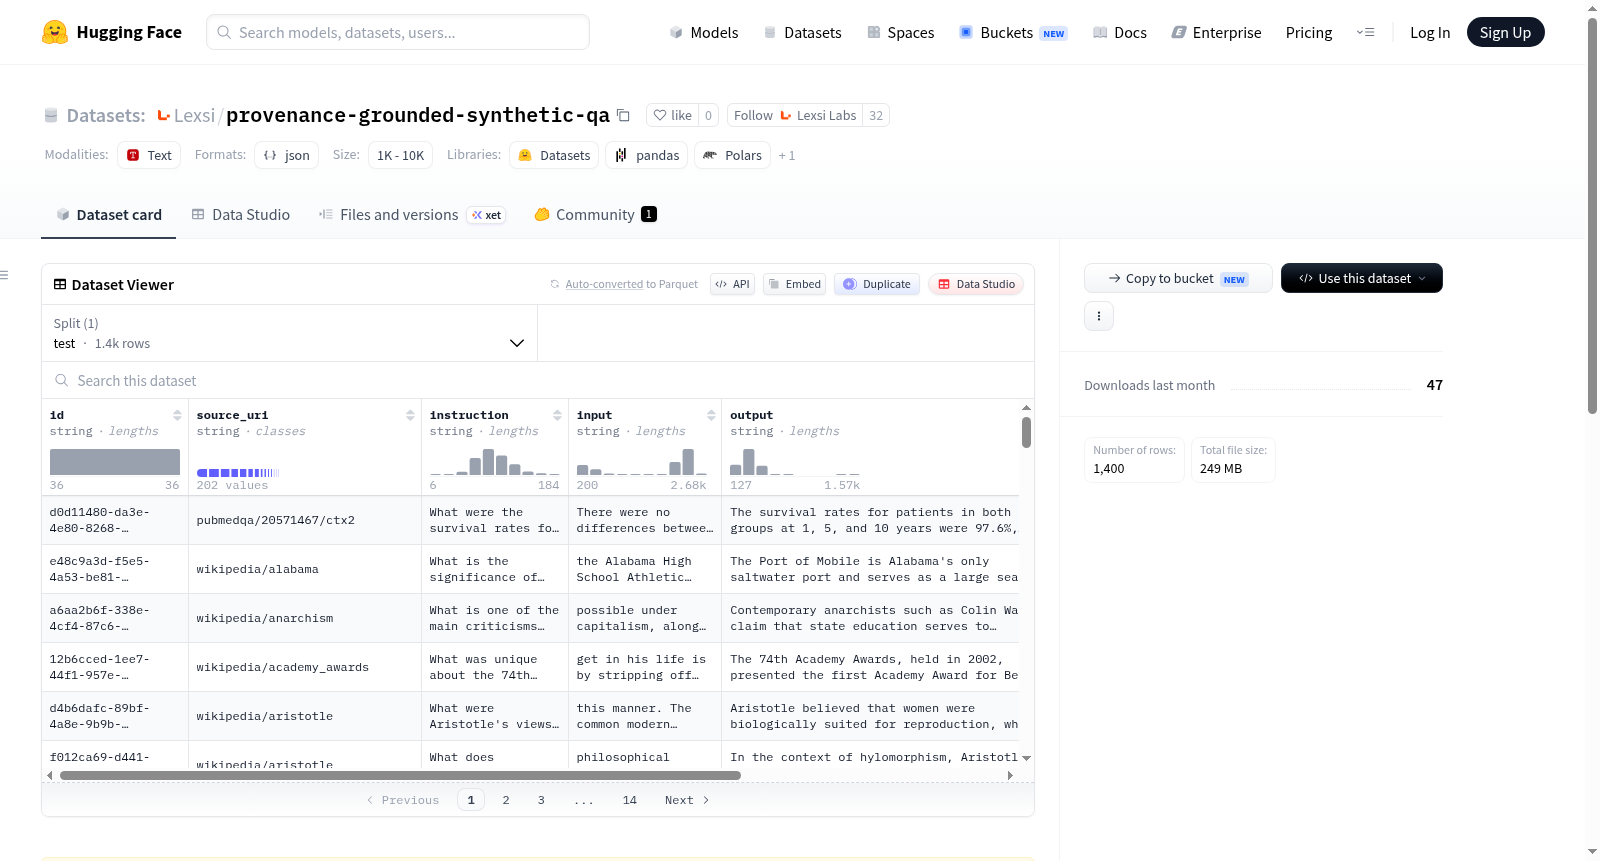Image resolution: width=1600 pixels, height=861 pixels.
Task: Open the additional navigation menu icon
Action: click(x=1365, y=32)
